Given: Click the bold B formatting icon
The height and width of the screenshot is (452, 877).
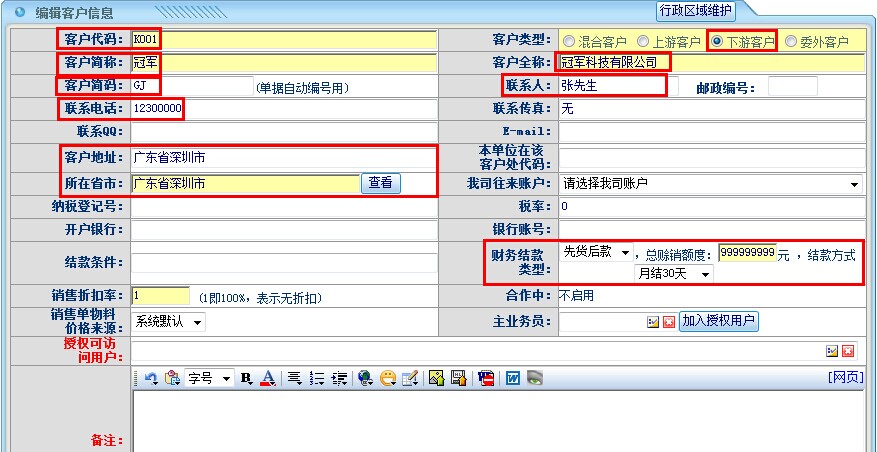Looking at the screenshot, I should click(247, 378).
